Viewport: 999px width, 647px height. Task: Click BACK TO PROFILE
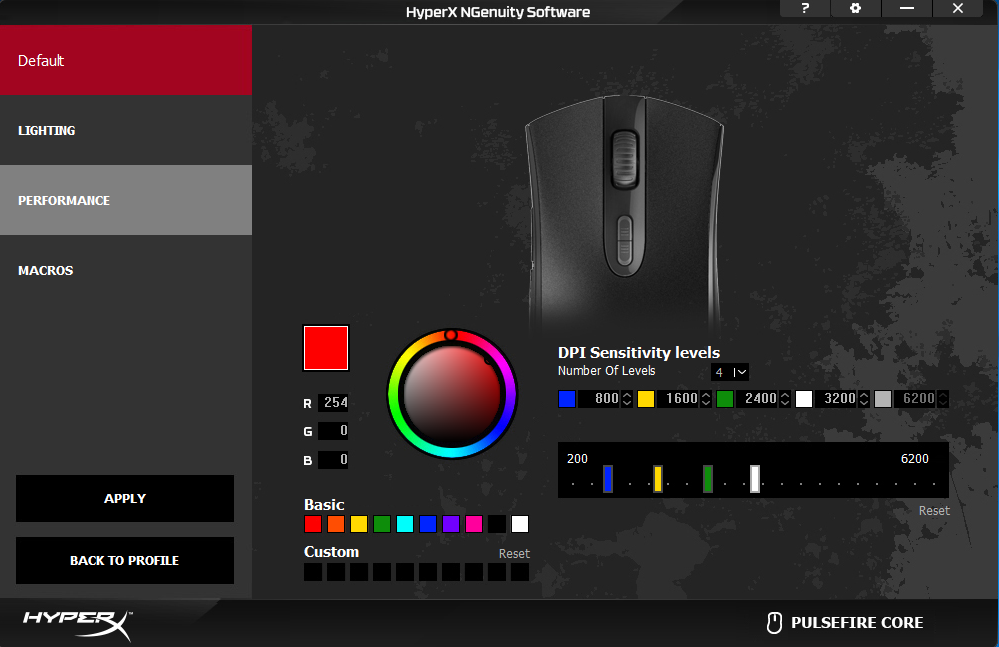click(124, 560)
